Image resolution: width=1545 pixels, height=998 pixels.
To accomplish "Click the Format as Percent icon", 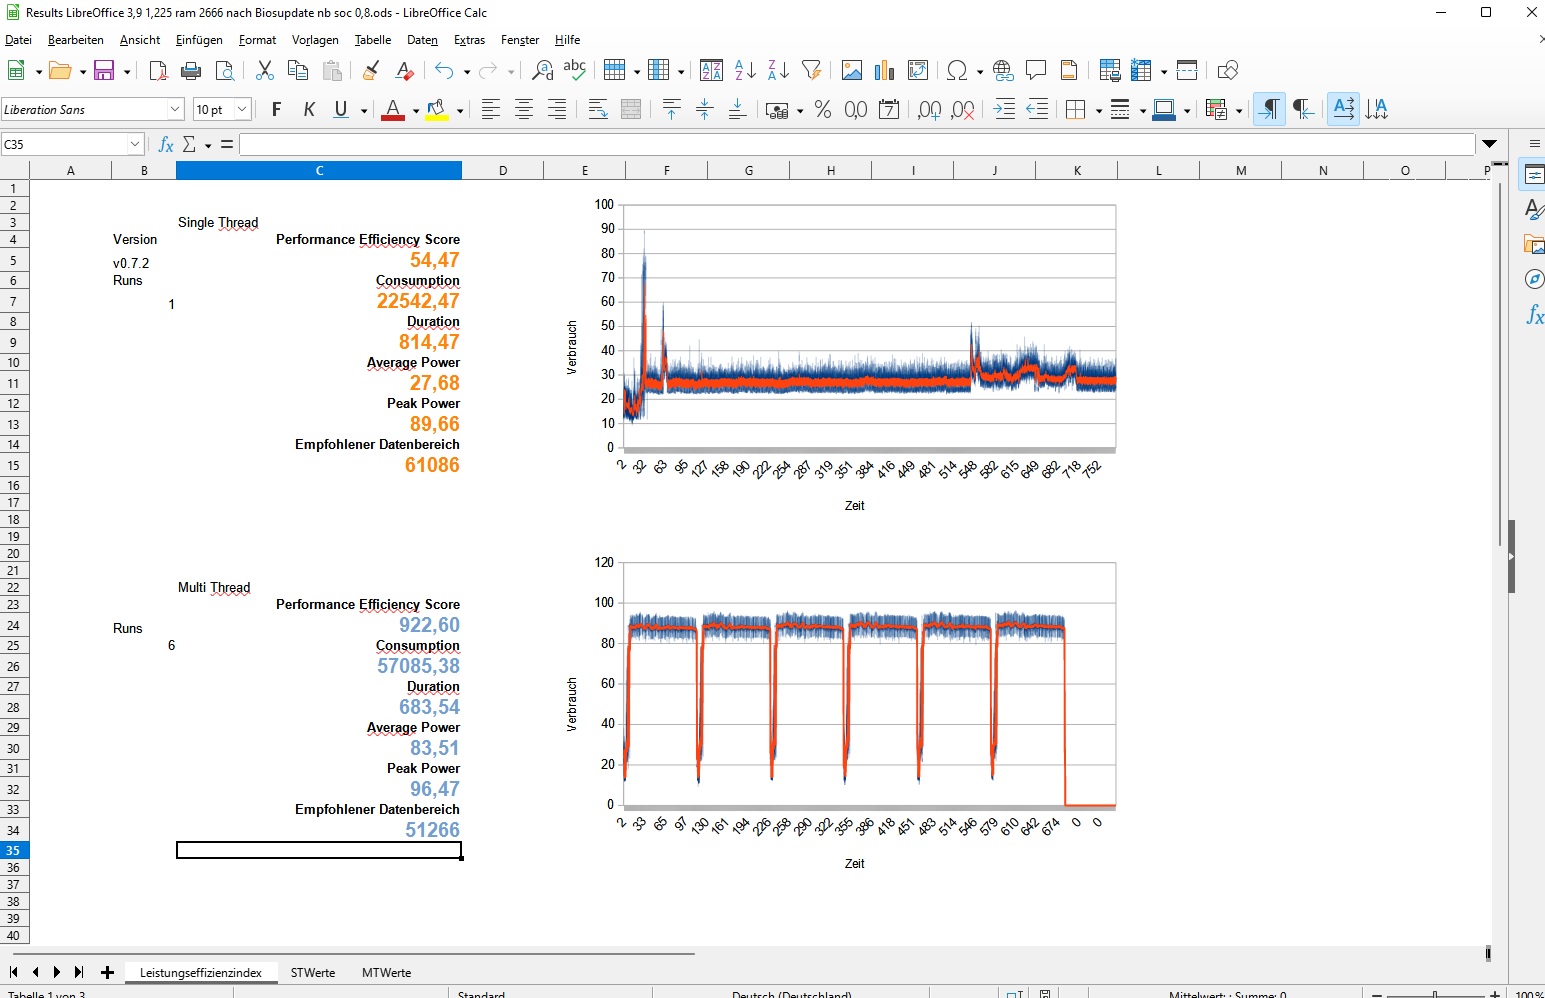I will coord(823,109).
